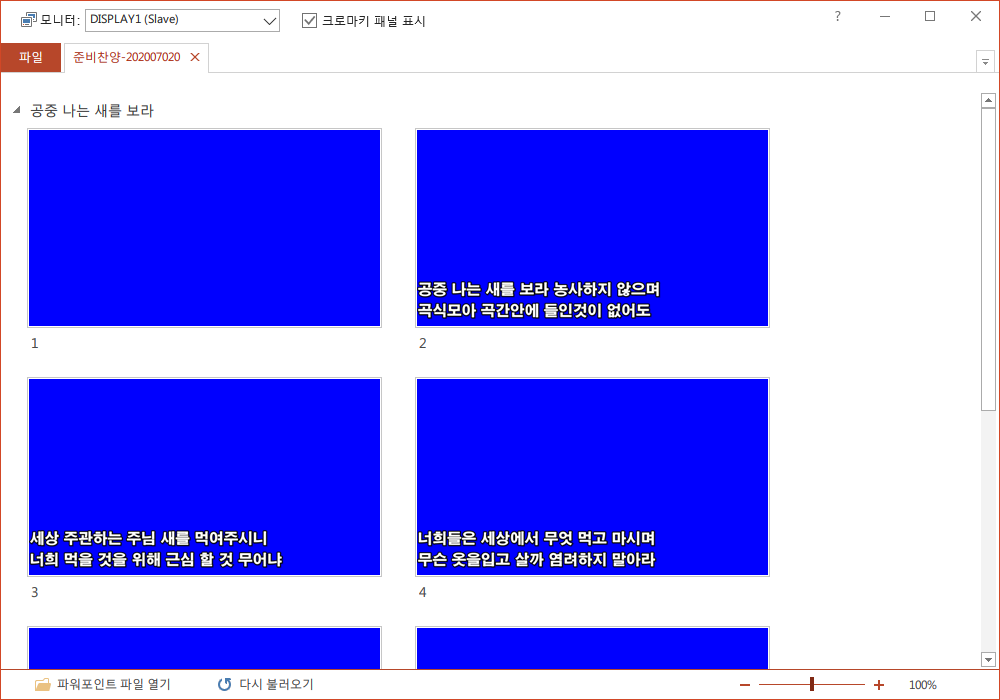Image resolution: width=1000 pixels, height=700 pixels.
Task: Select blank slide thumbnail 1
Action: pos(204,228)
